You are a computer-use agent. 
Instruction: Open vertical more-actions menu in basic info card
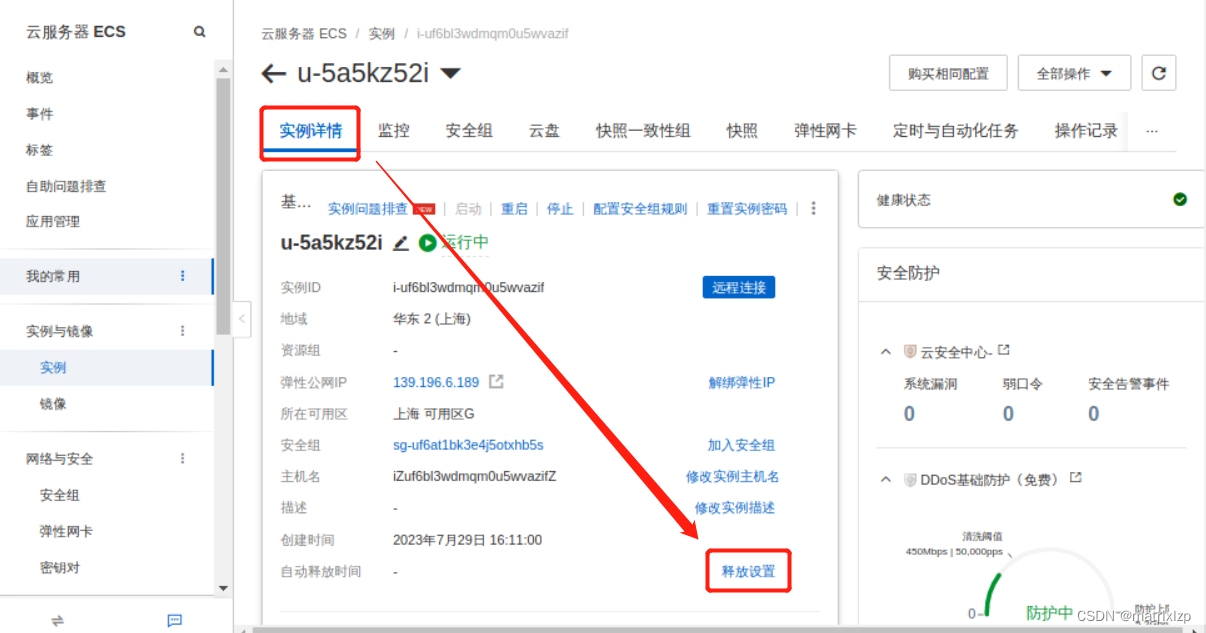click(x=813, y=209)
